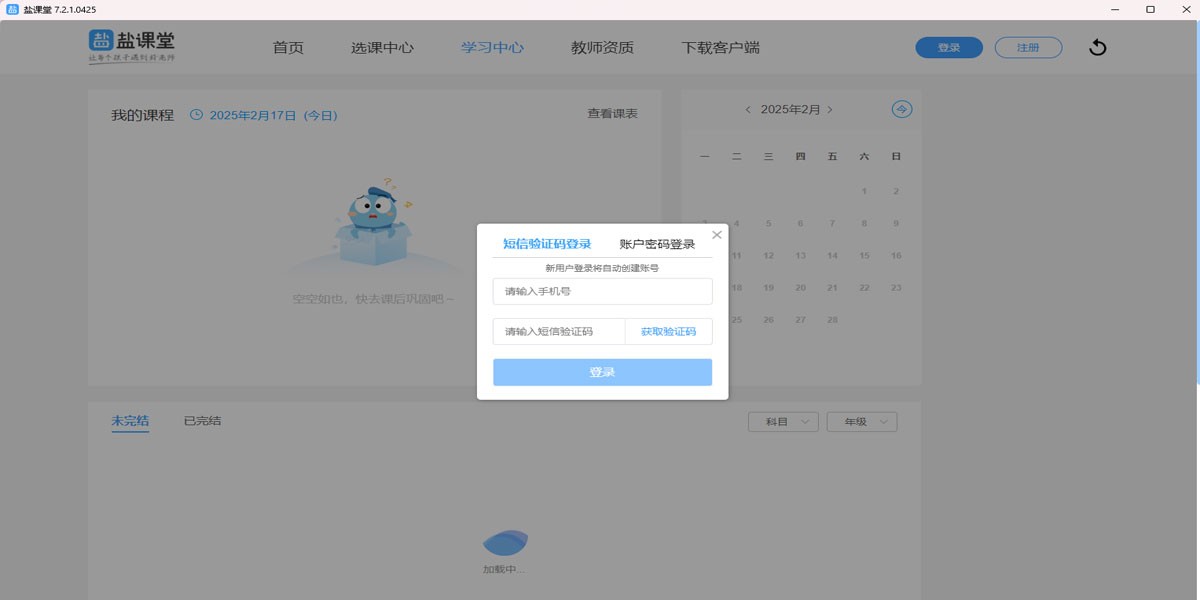Open the 教师资质 nav item
Screen dimensions: 1200x600
pyautogui.click(x=602, y=47)
